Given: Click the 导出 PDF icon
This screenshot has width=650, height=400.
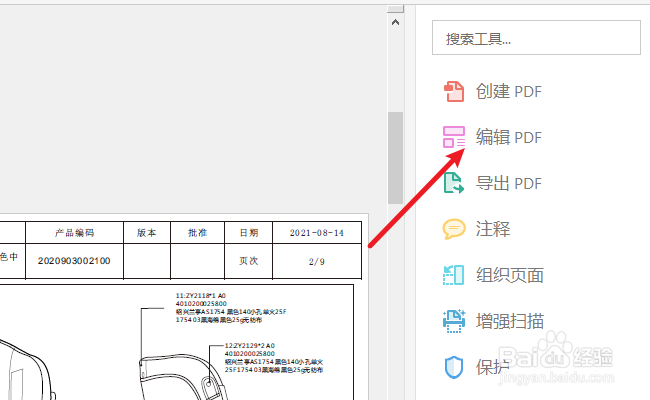Looking at the screenshot, I should coord(454,183).
